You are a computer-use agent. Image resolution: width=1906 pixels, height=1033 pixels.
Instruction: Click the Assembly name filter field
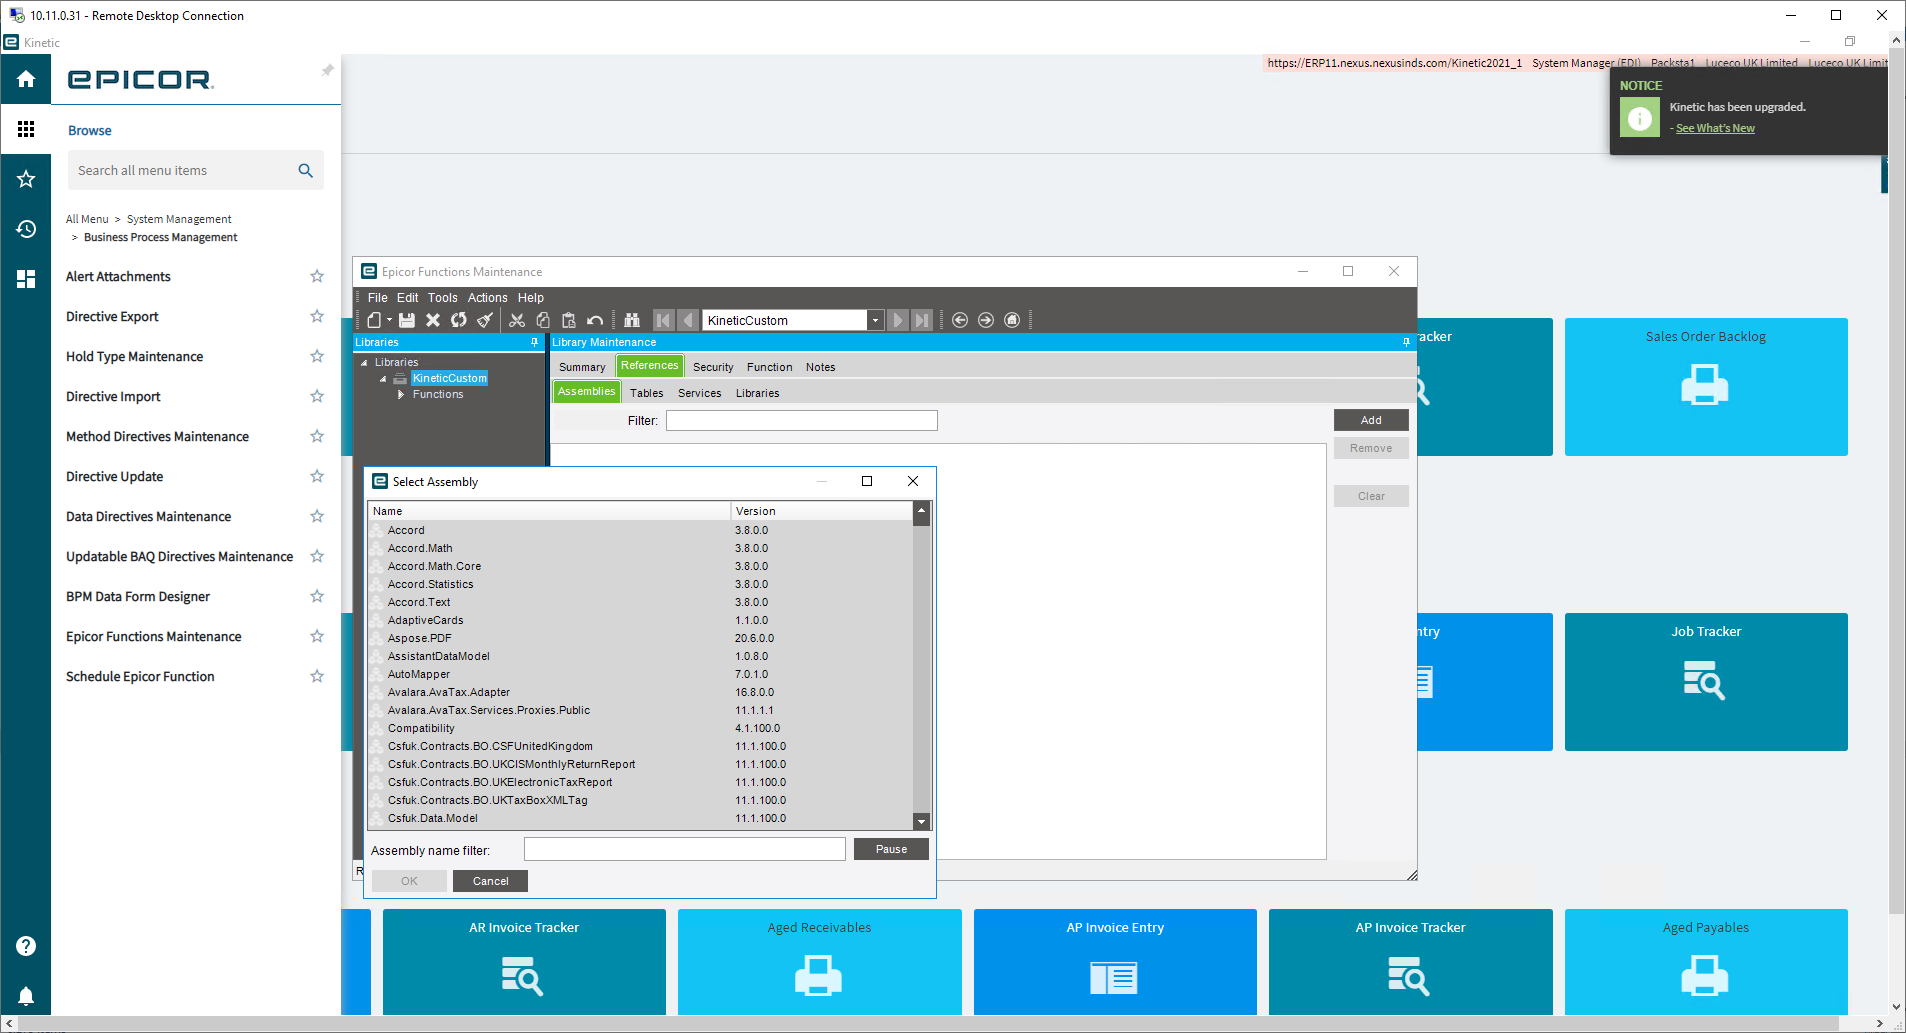(x=685, y=849)
